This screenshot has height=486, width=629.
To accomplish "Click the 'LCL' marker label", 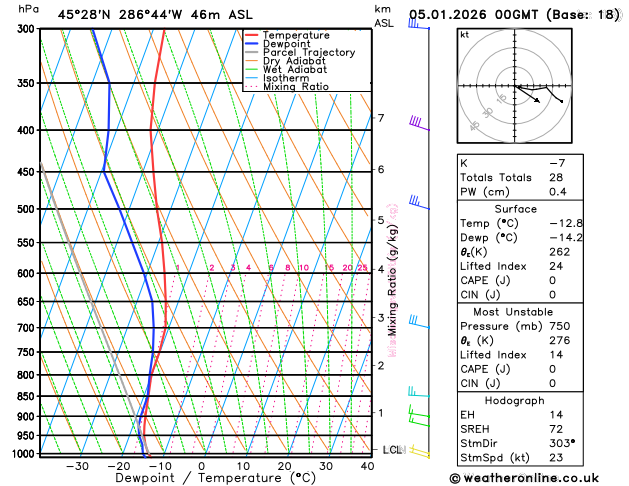I will 393,450.
